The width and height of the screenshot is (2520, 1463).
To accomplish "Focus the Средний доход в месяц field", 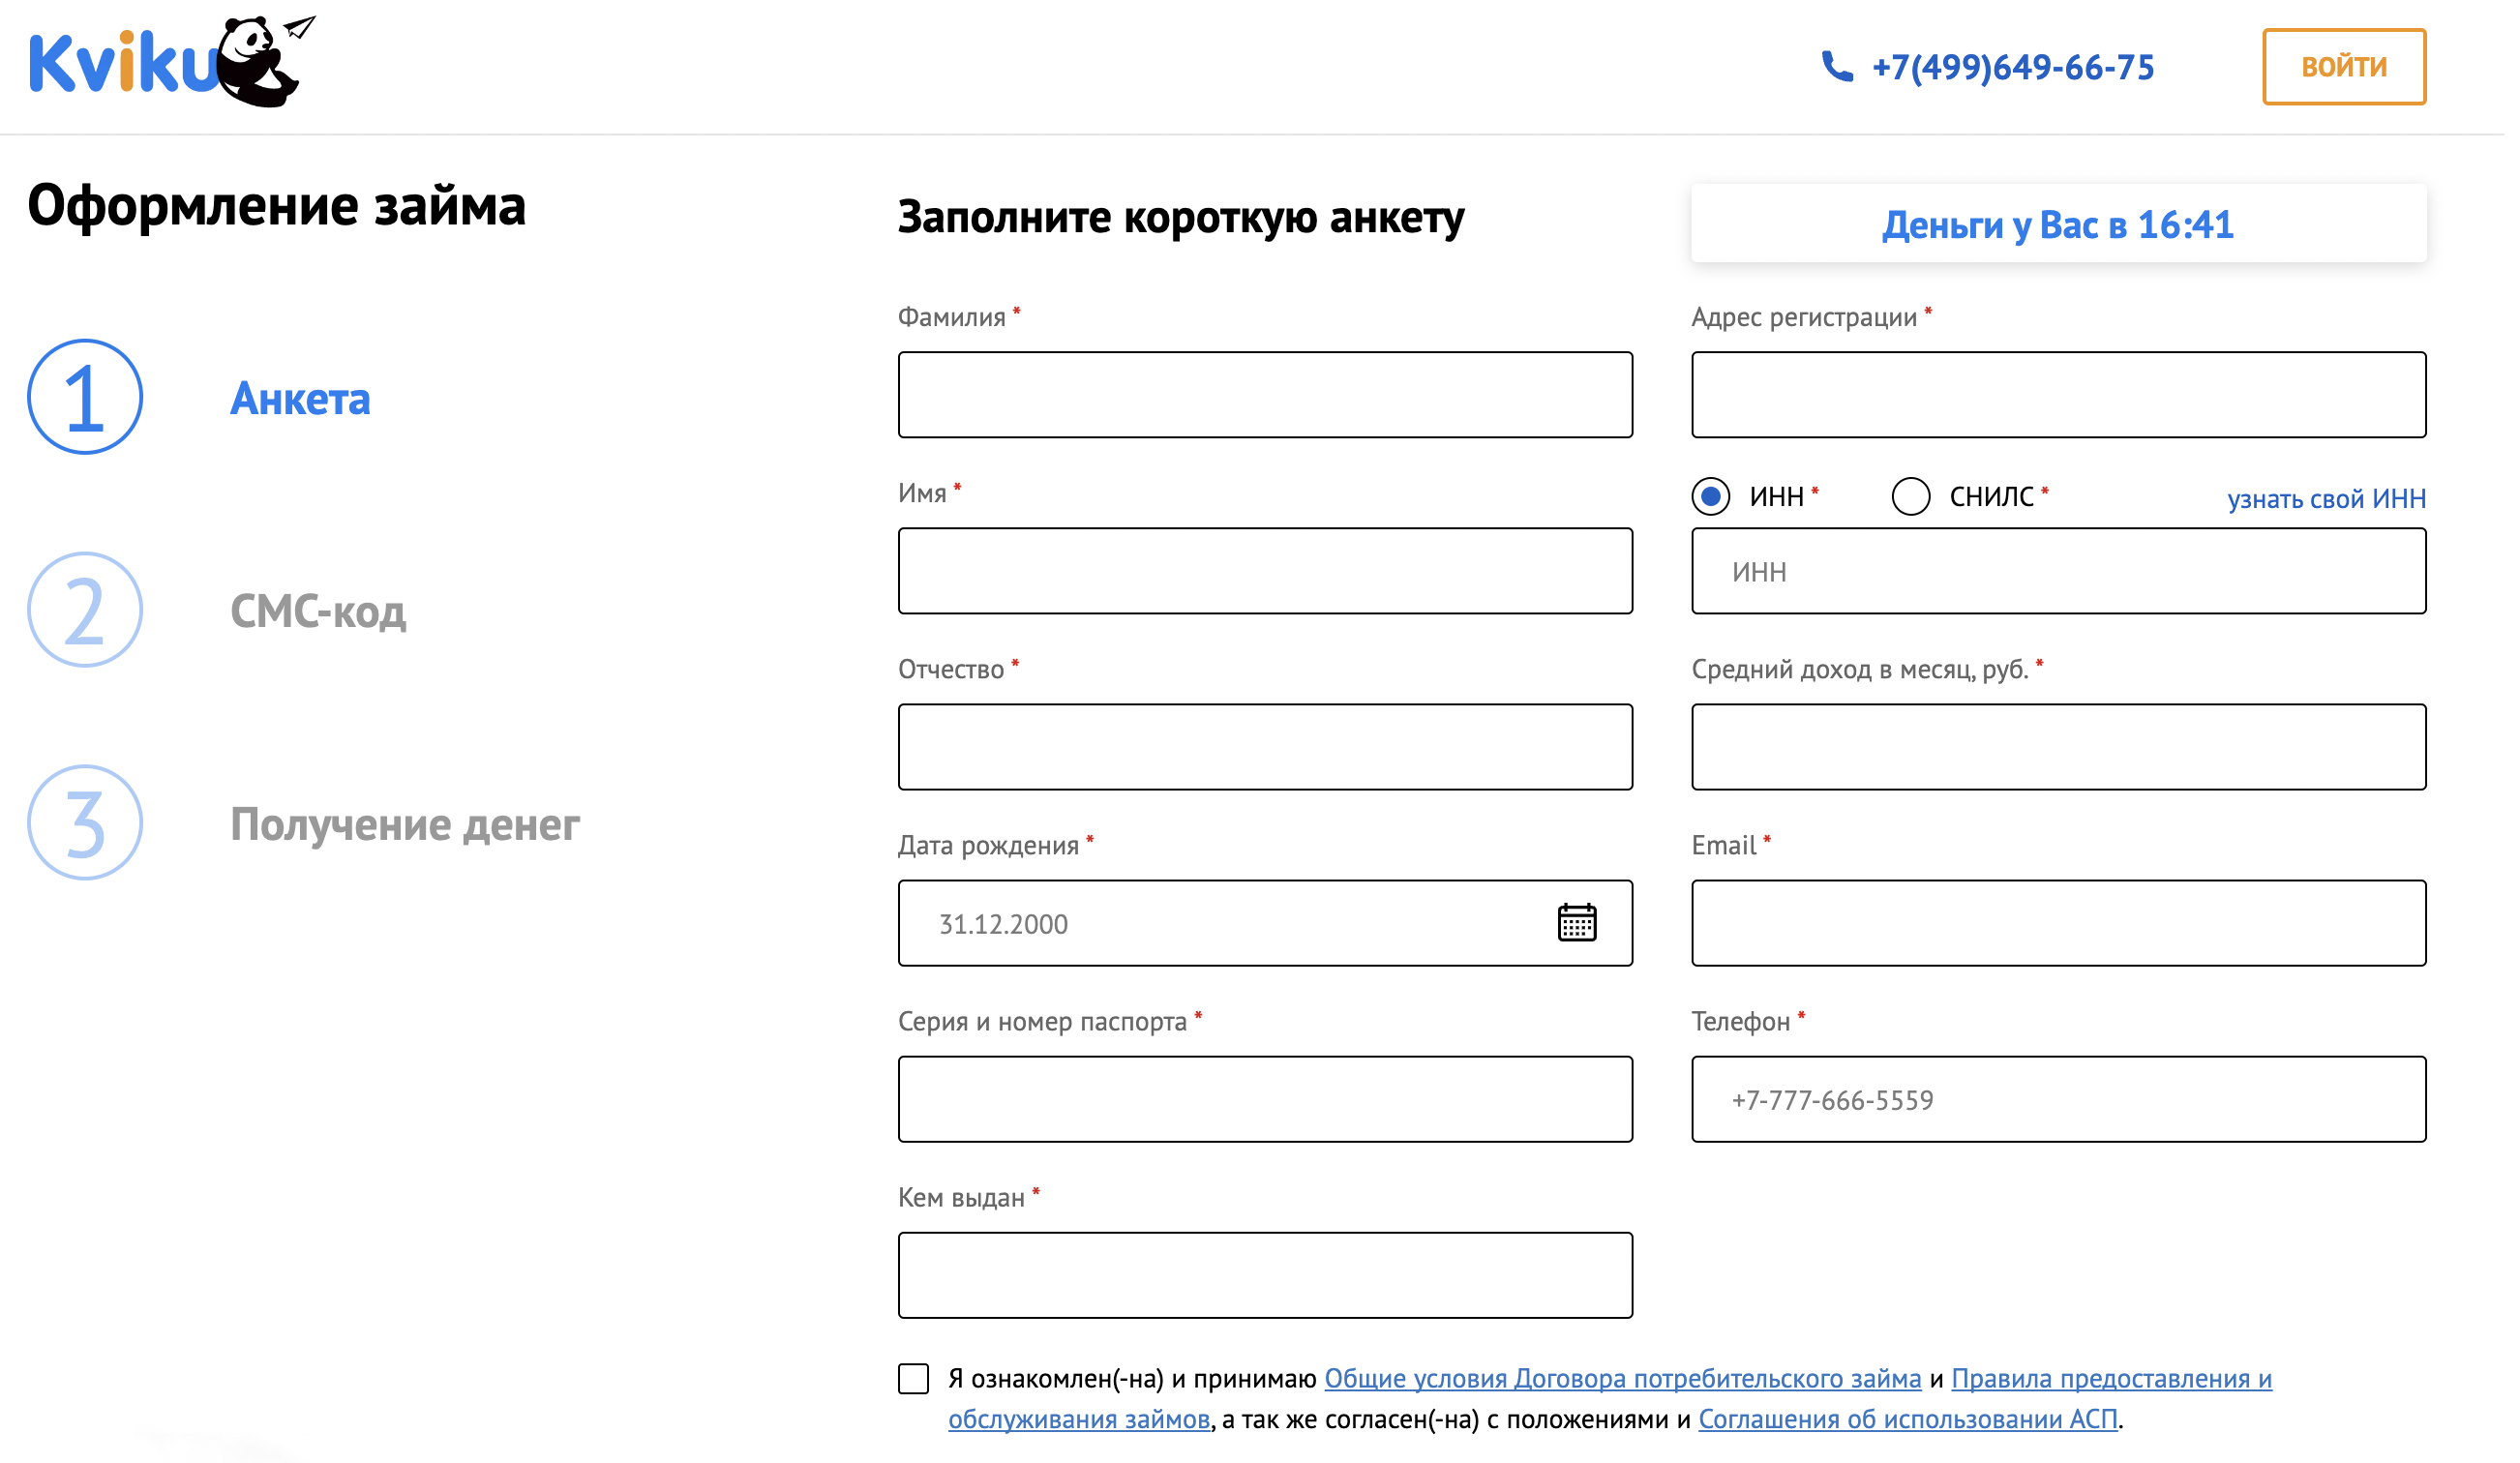I will (2060, 747).
